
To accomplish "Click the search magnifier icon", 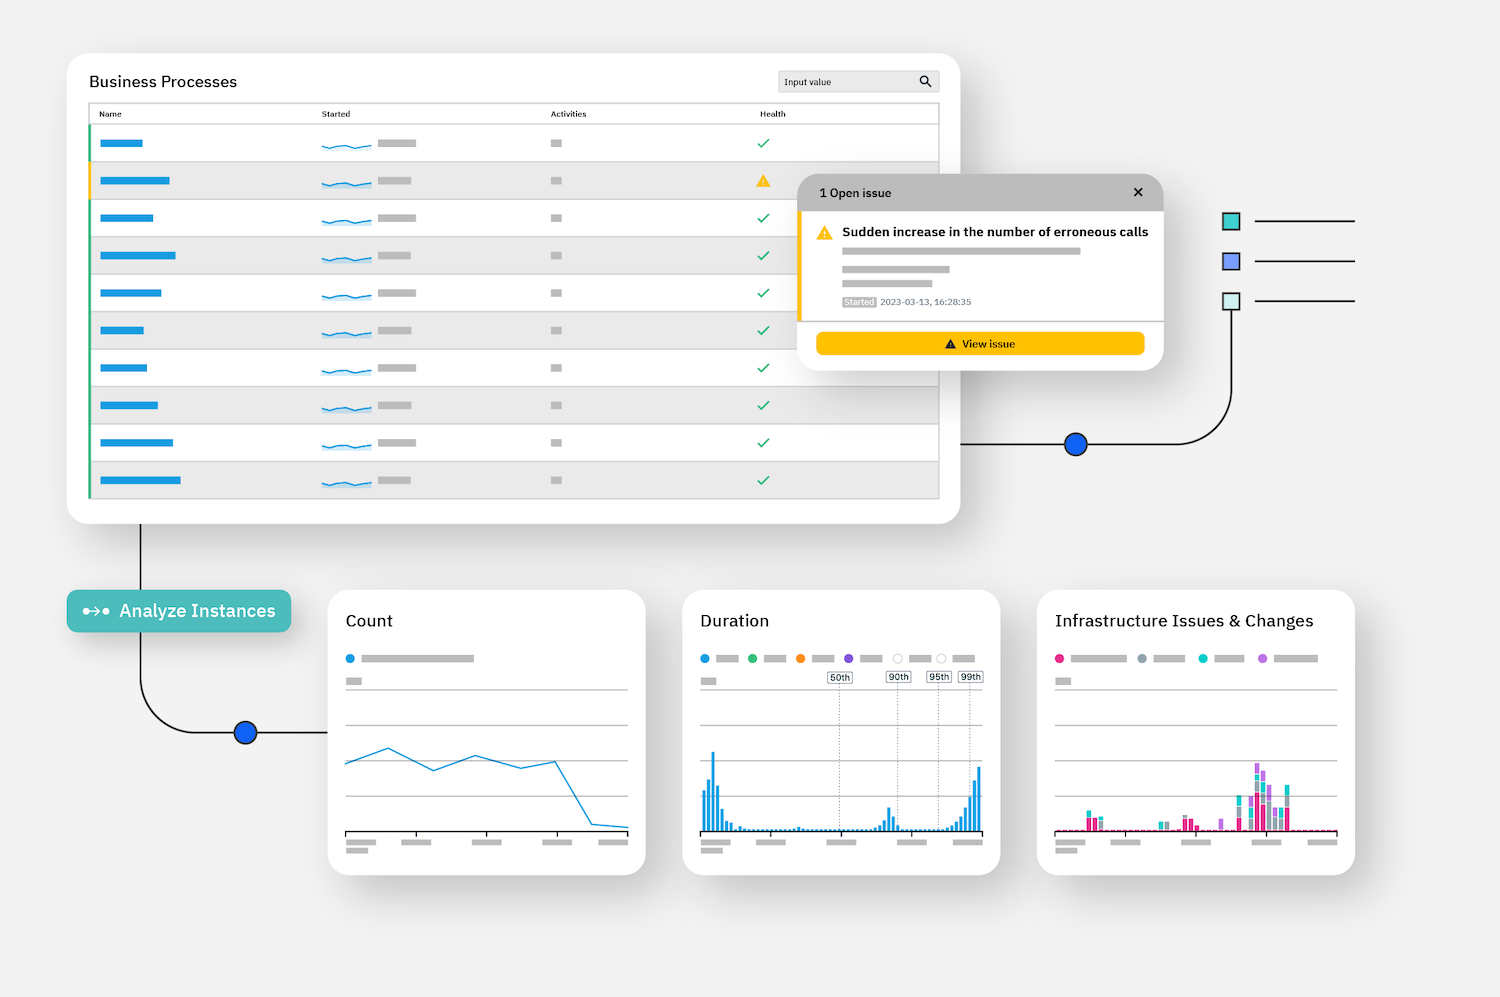I will tap(925, 82).
